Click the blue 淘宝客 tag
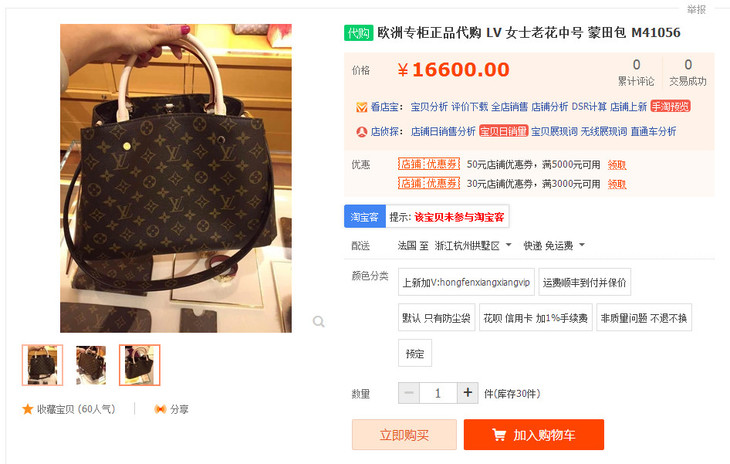The width and height of the screenshot is (730, 464). (365, 216)
